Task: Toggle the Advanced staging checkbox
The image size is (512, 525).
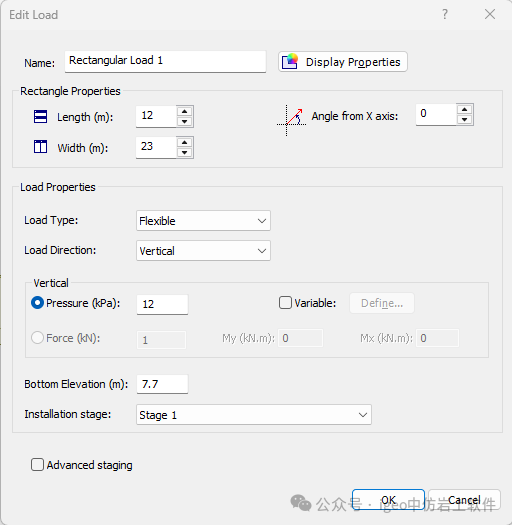Action: point(37,465)
